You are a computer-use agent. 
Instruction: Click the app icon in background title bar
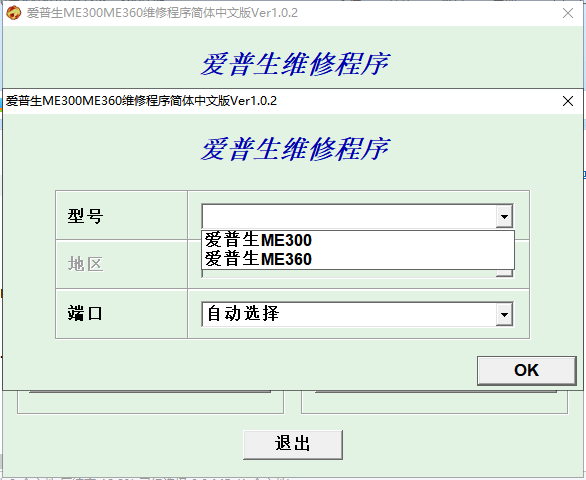click(13, 13)
